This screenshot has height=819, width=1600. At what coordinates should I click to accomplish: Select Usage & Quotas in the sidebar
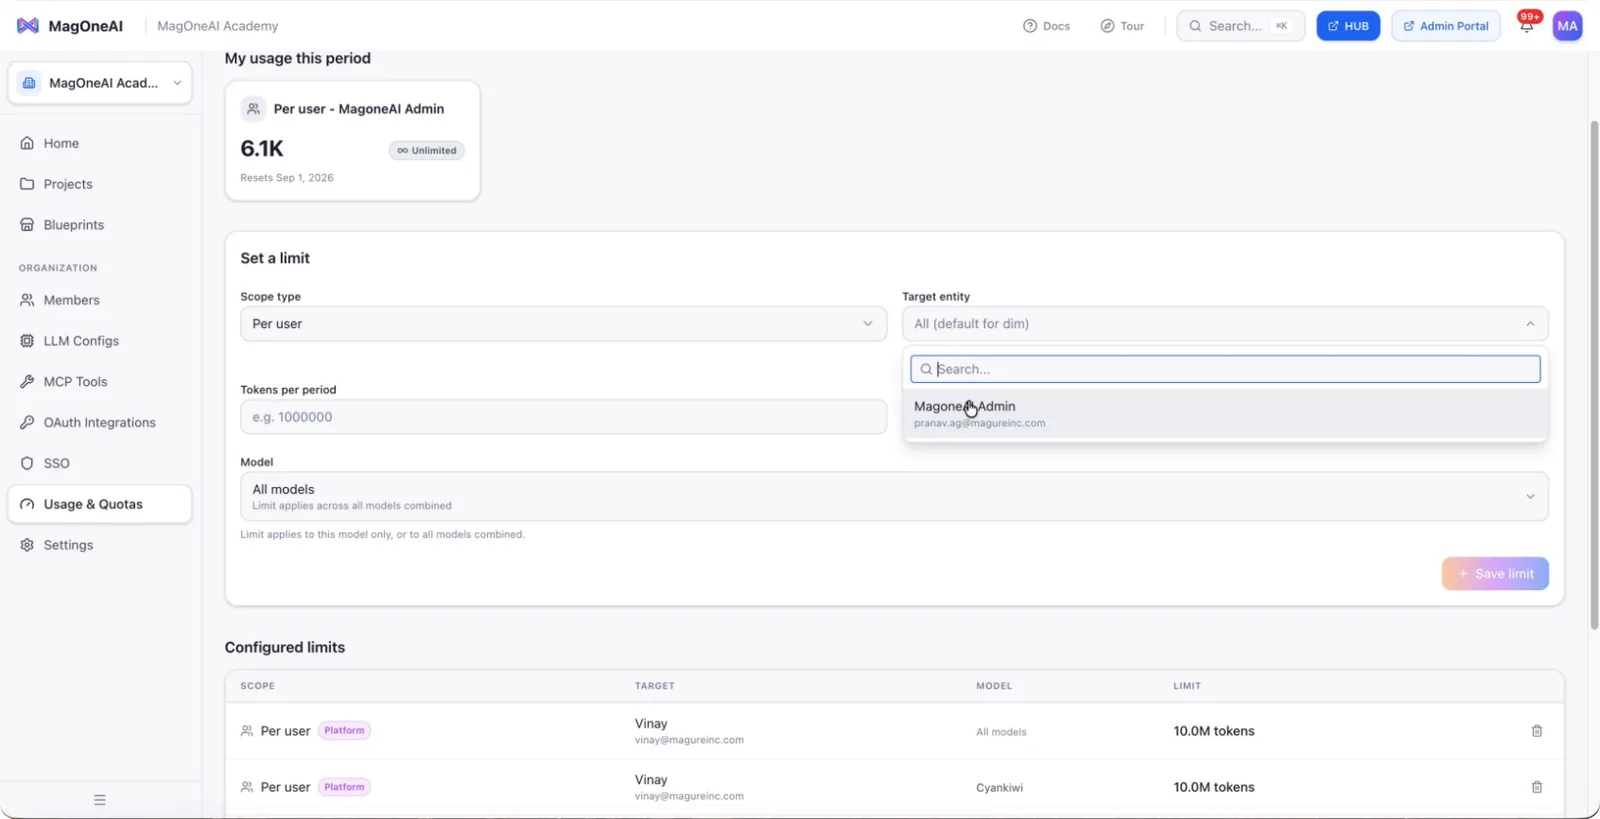[100, 504]
